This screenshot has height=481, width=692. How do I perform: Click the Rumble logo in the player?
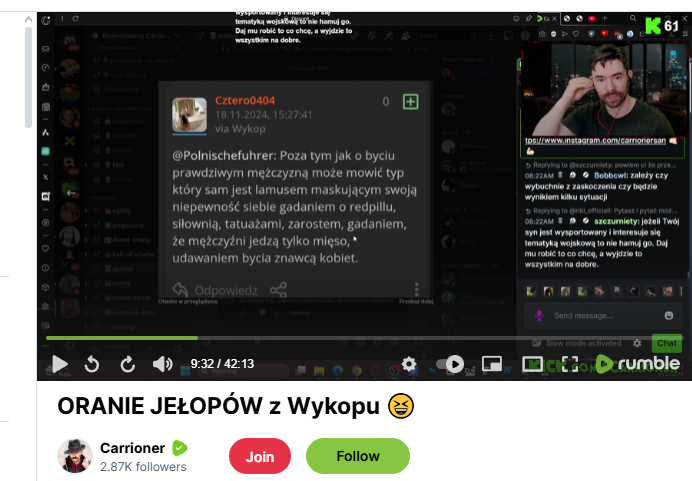coord(637,364)
